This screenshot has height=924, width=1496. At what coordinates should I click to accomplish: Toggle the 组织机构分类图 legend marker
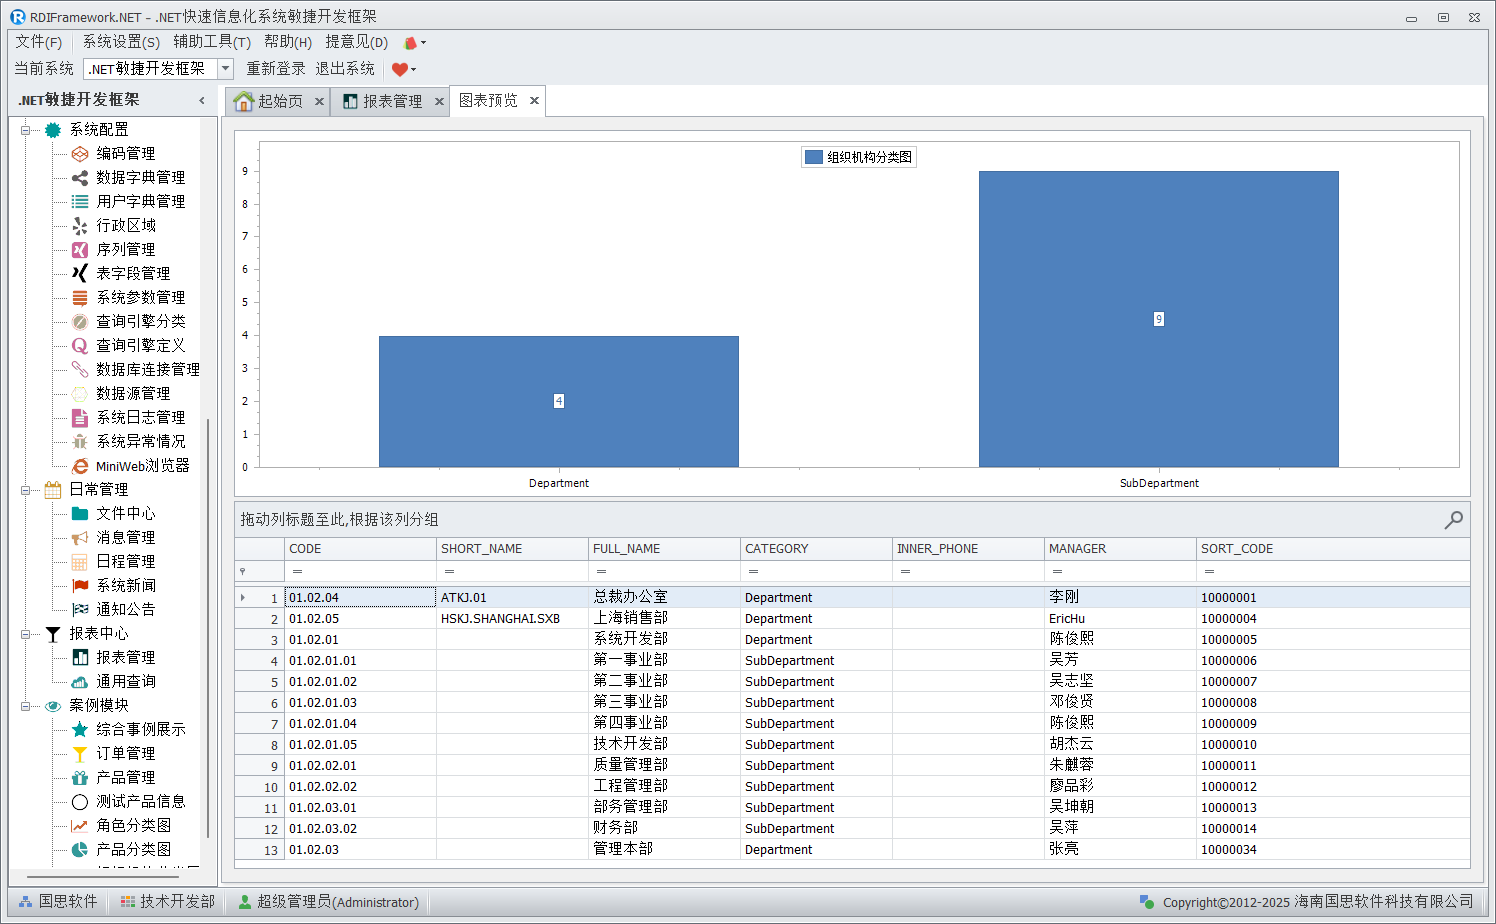[x=814, y=157]
